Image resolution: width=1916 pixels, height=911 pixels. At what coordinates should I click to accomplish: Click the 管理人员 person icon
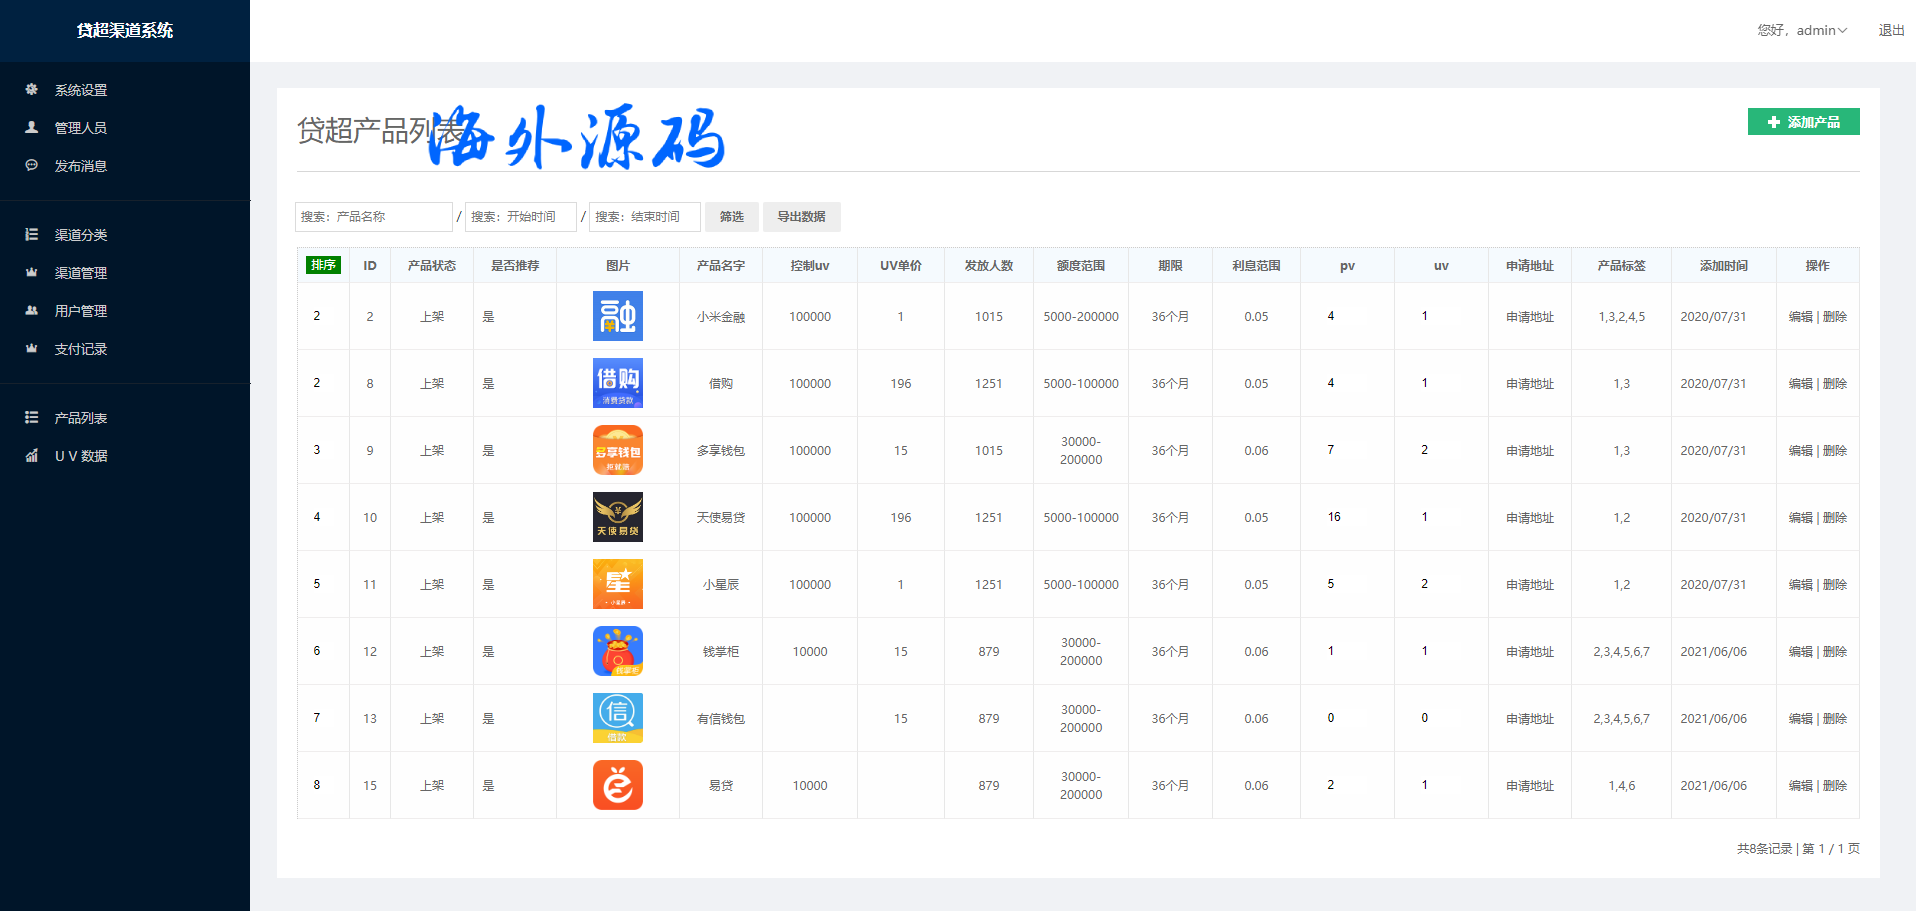(32, 128)
